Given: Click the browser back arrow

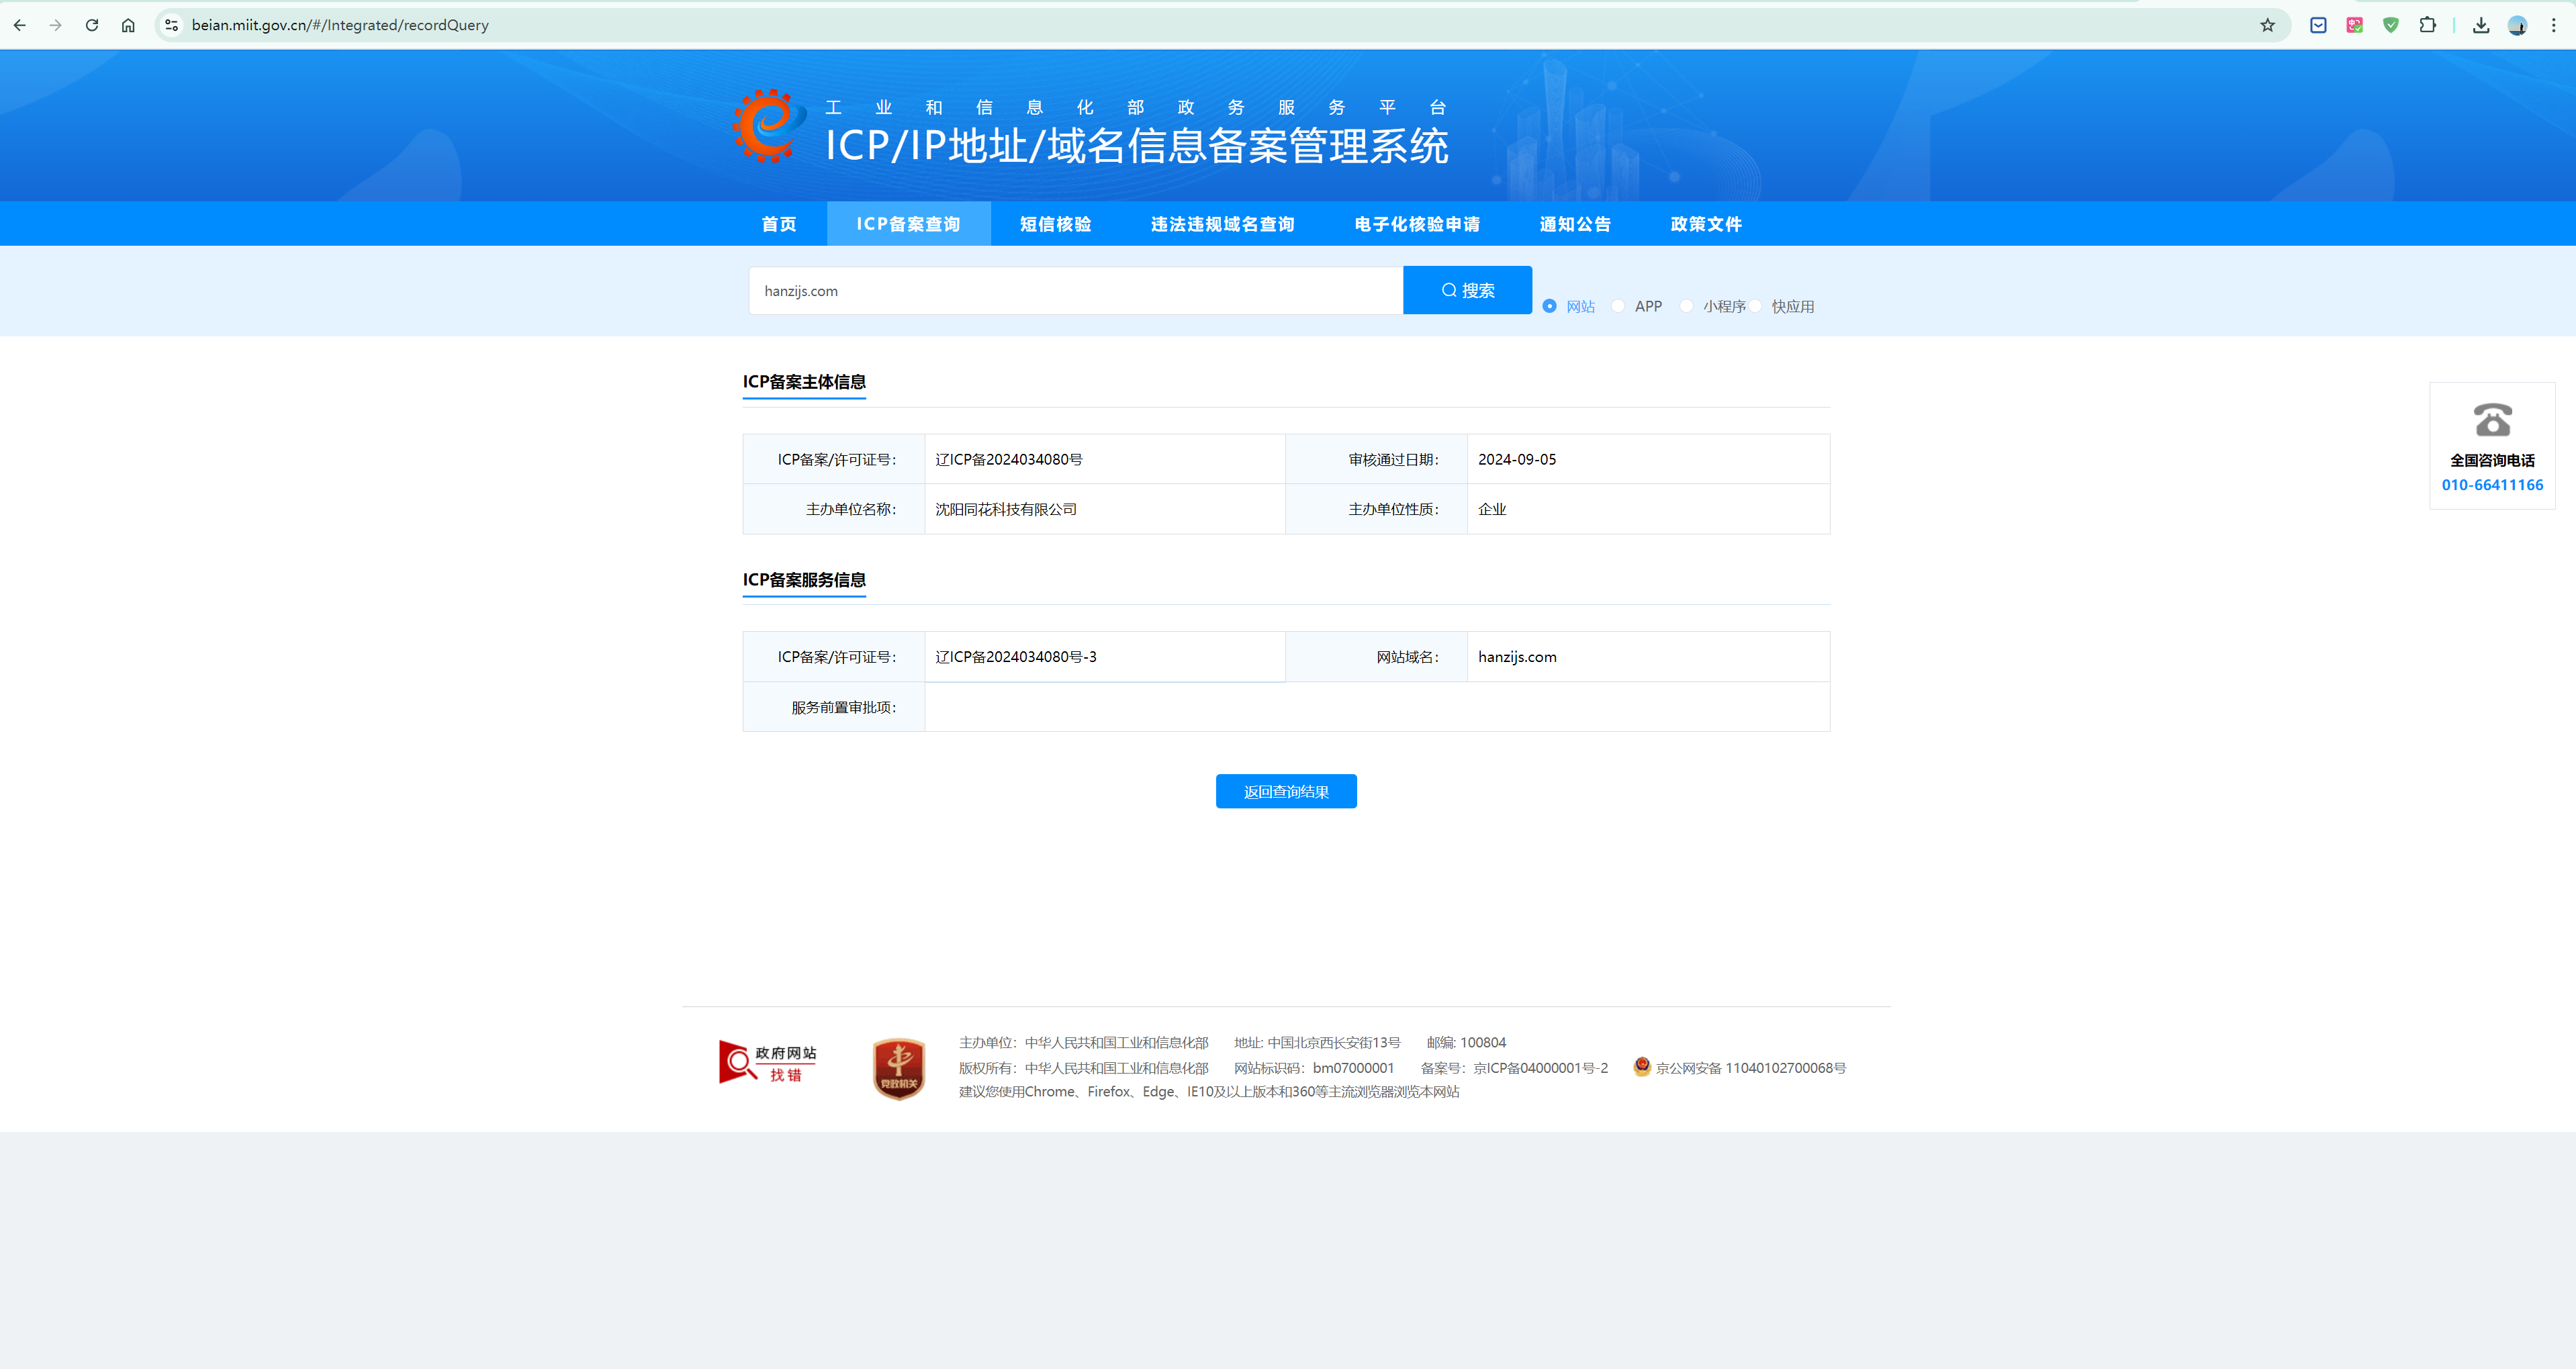Looking at the screenshot, I should [x=20, y=25].
